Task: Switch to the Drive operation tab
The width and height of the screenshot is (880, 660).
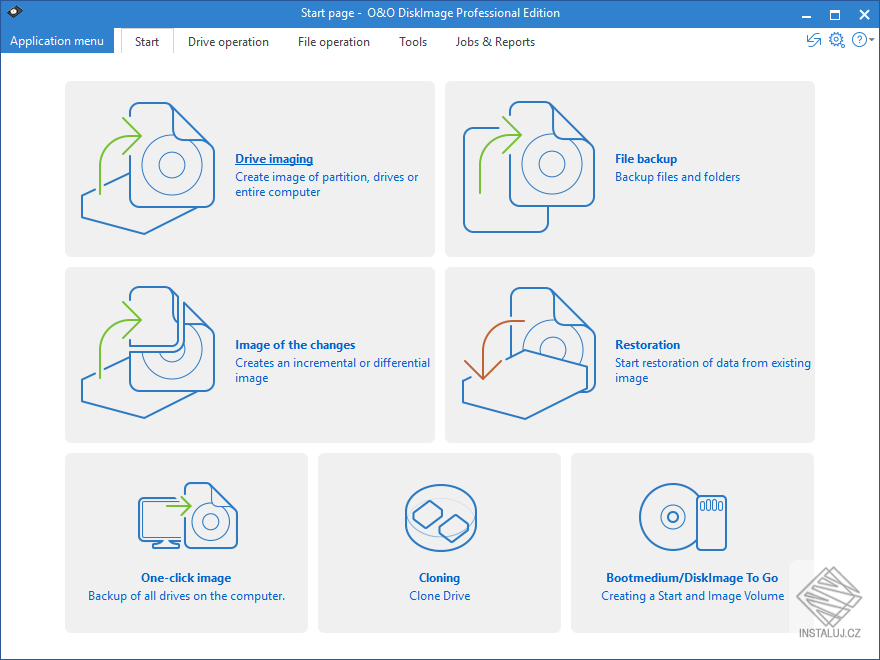Action: [228, 42]
